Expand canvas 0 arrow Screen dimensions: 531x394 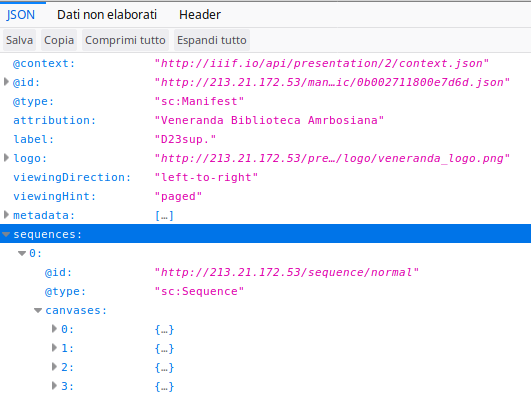54,328
